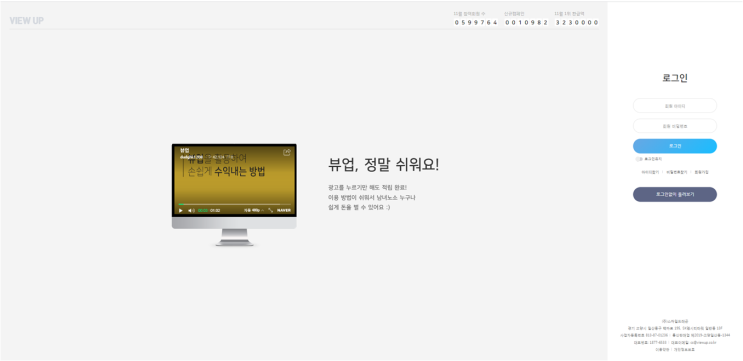The width and height of the screenshot is (743, 361).
Task: Mute the video volume speaker icon
Action: (191, 210)
